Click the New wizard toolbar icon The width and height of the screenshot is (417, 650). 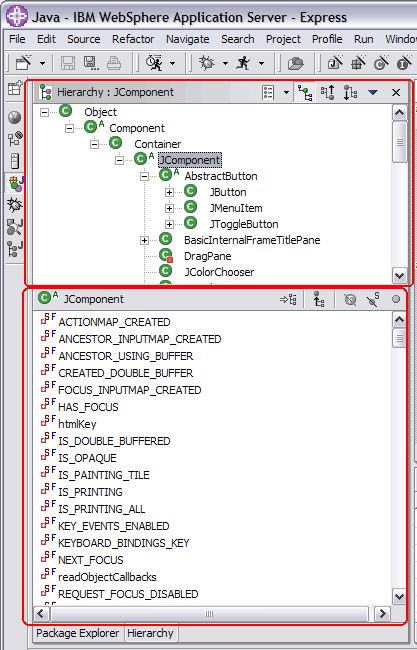coord(24,63)
